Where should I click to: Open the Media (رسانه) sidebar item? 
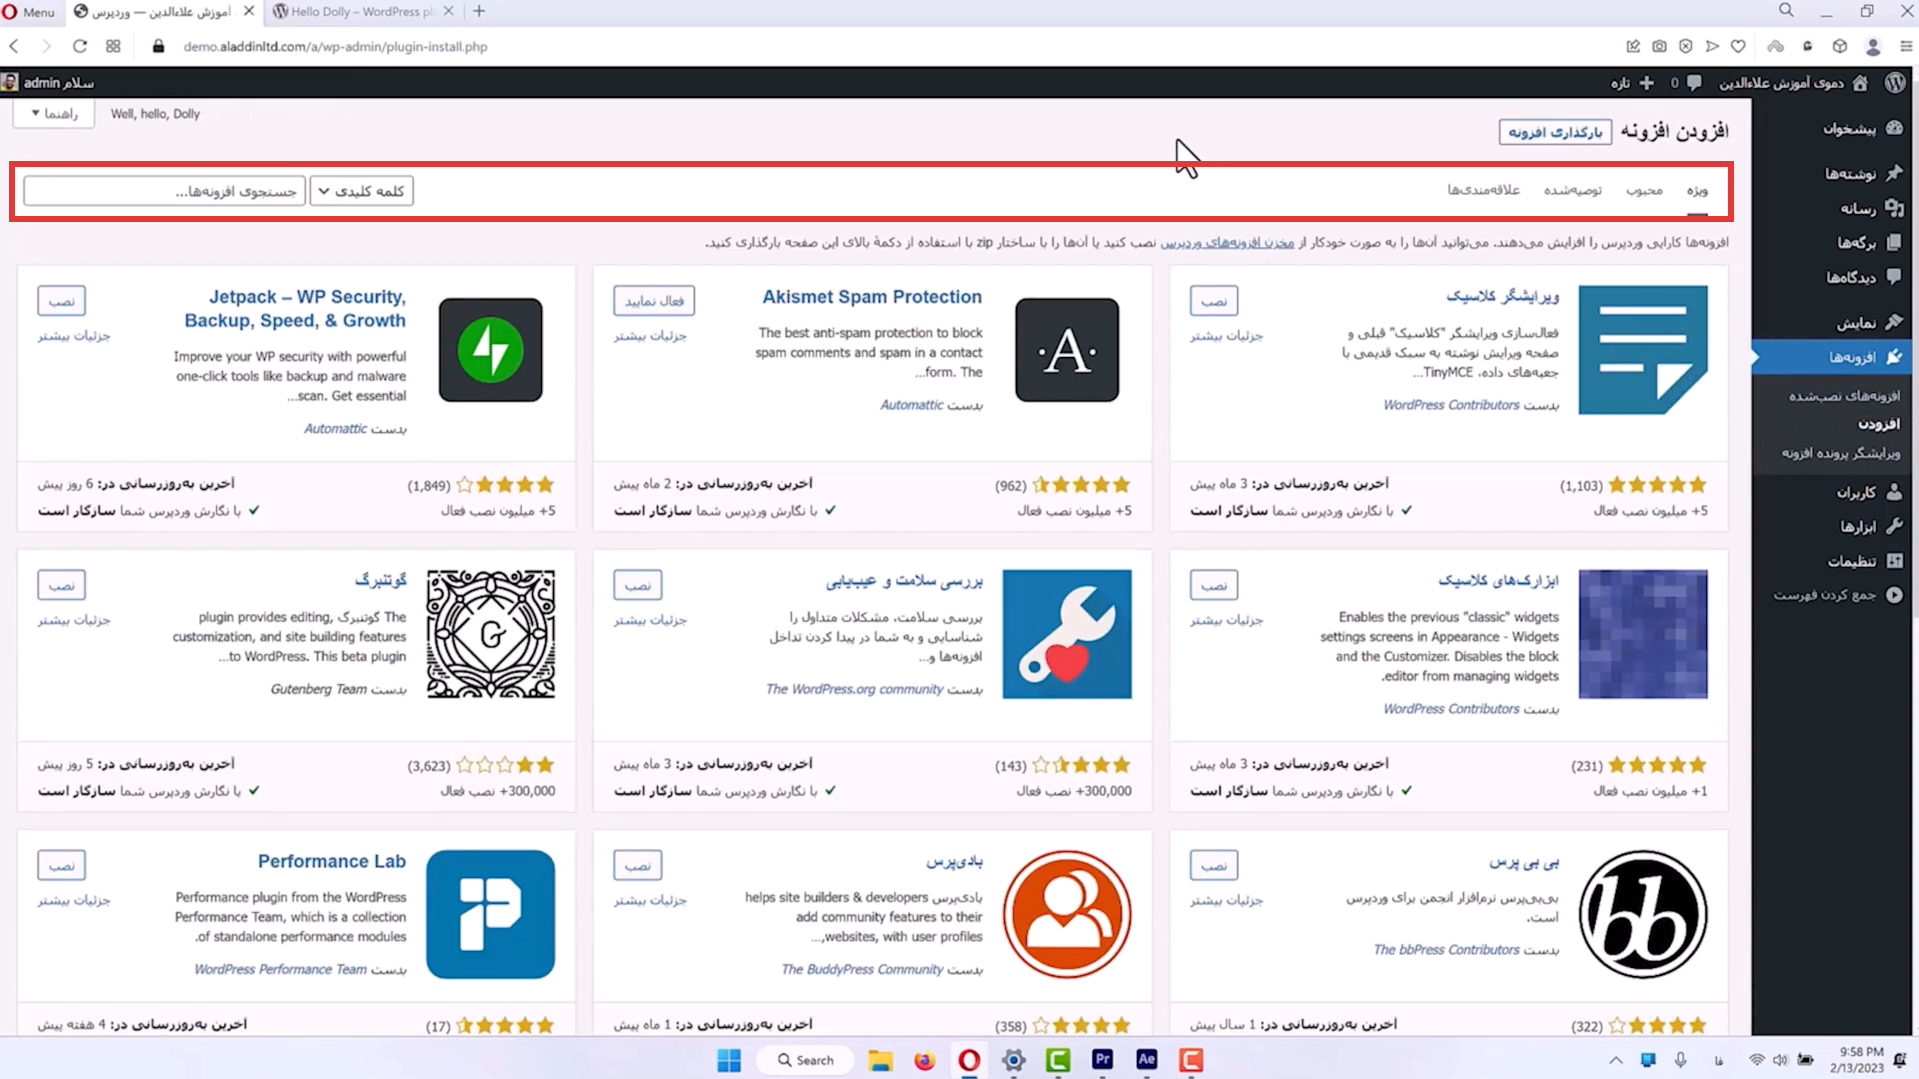pos(1871,208)
